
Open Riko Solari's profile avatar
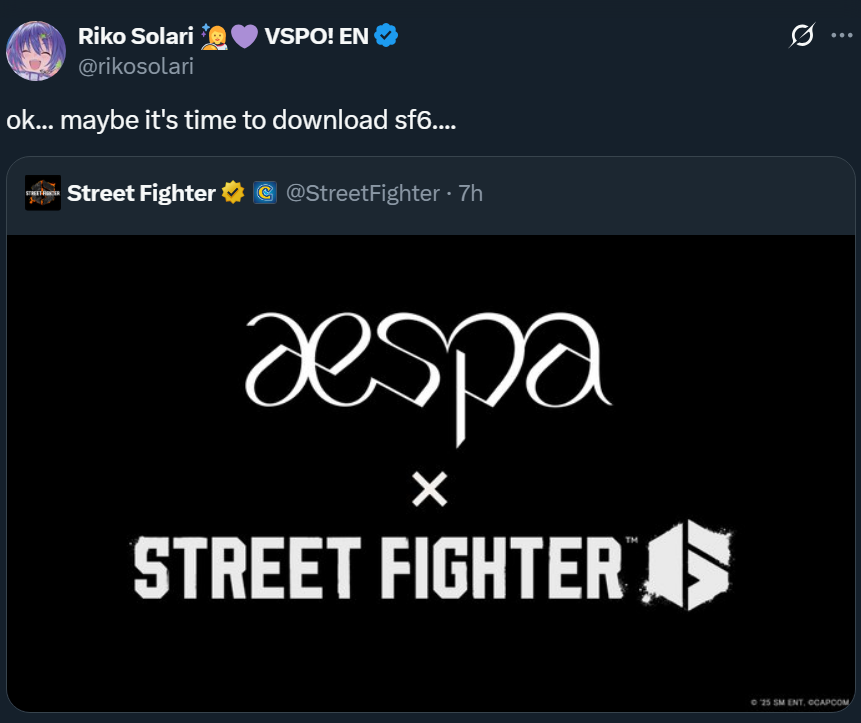coord(36,50)
